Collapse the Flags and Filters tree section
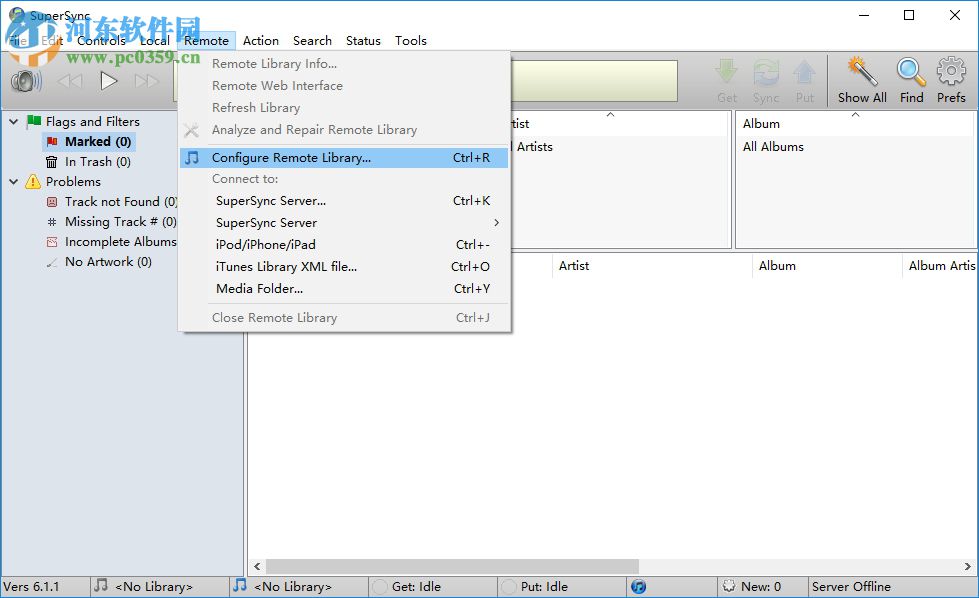This screenshot has width=979, height=598. point(14,121)
